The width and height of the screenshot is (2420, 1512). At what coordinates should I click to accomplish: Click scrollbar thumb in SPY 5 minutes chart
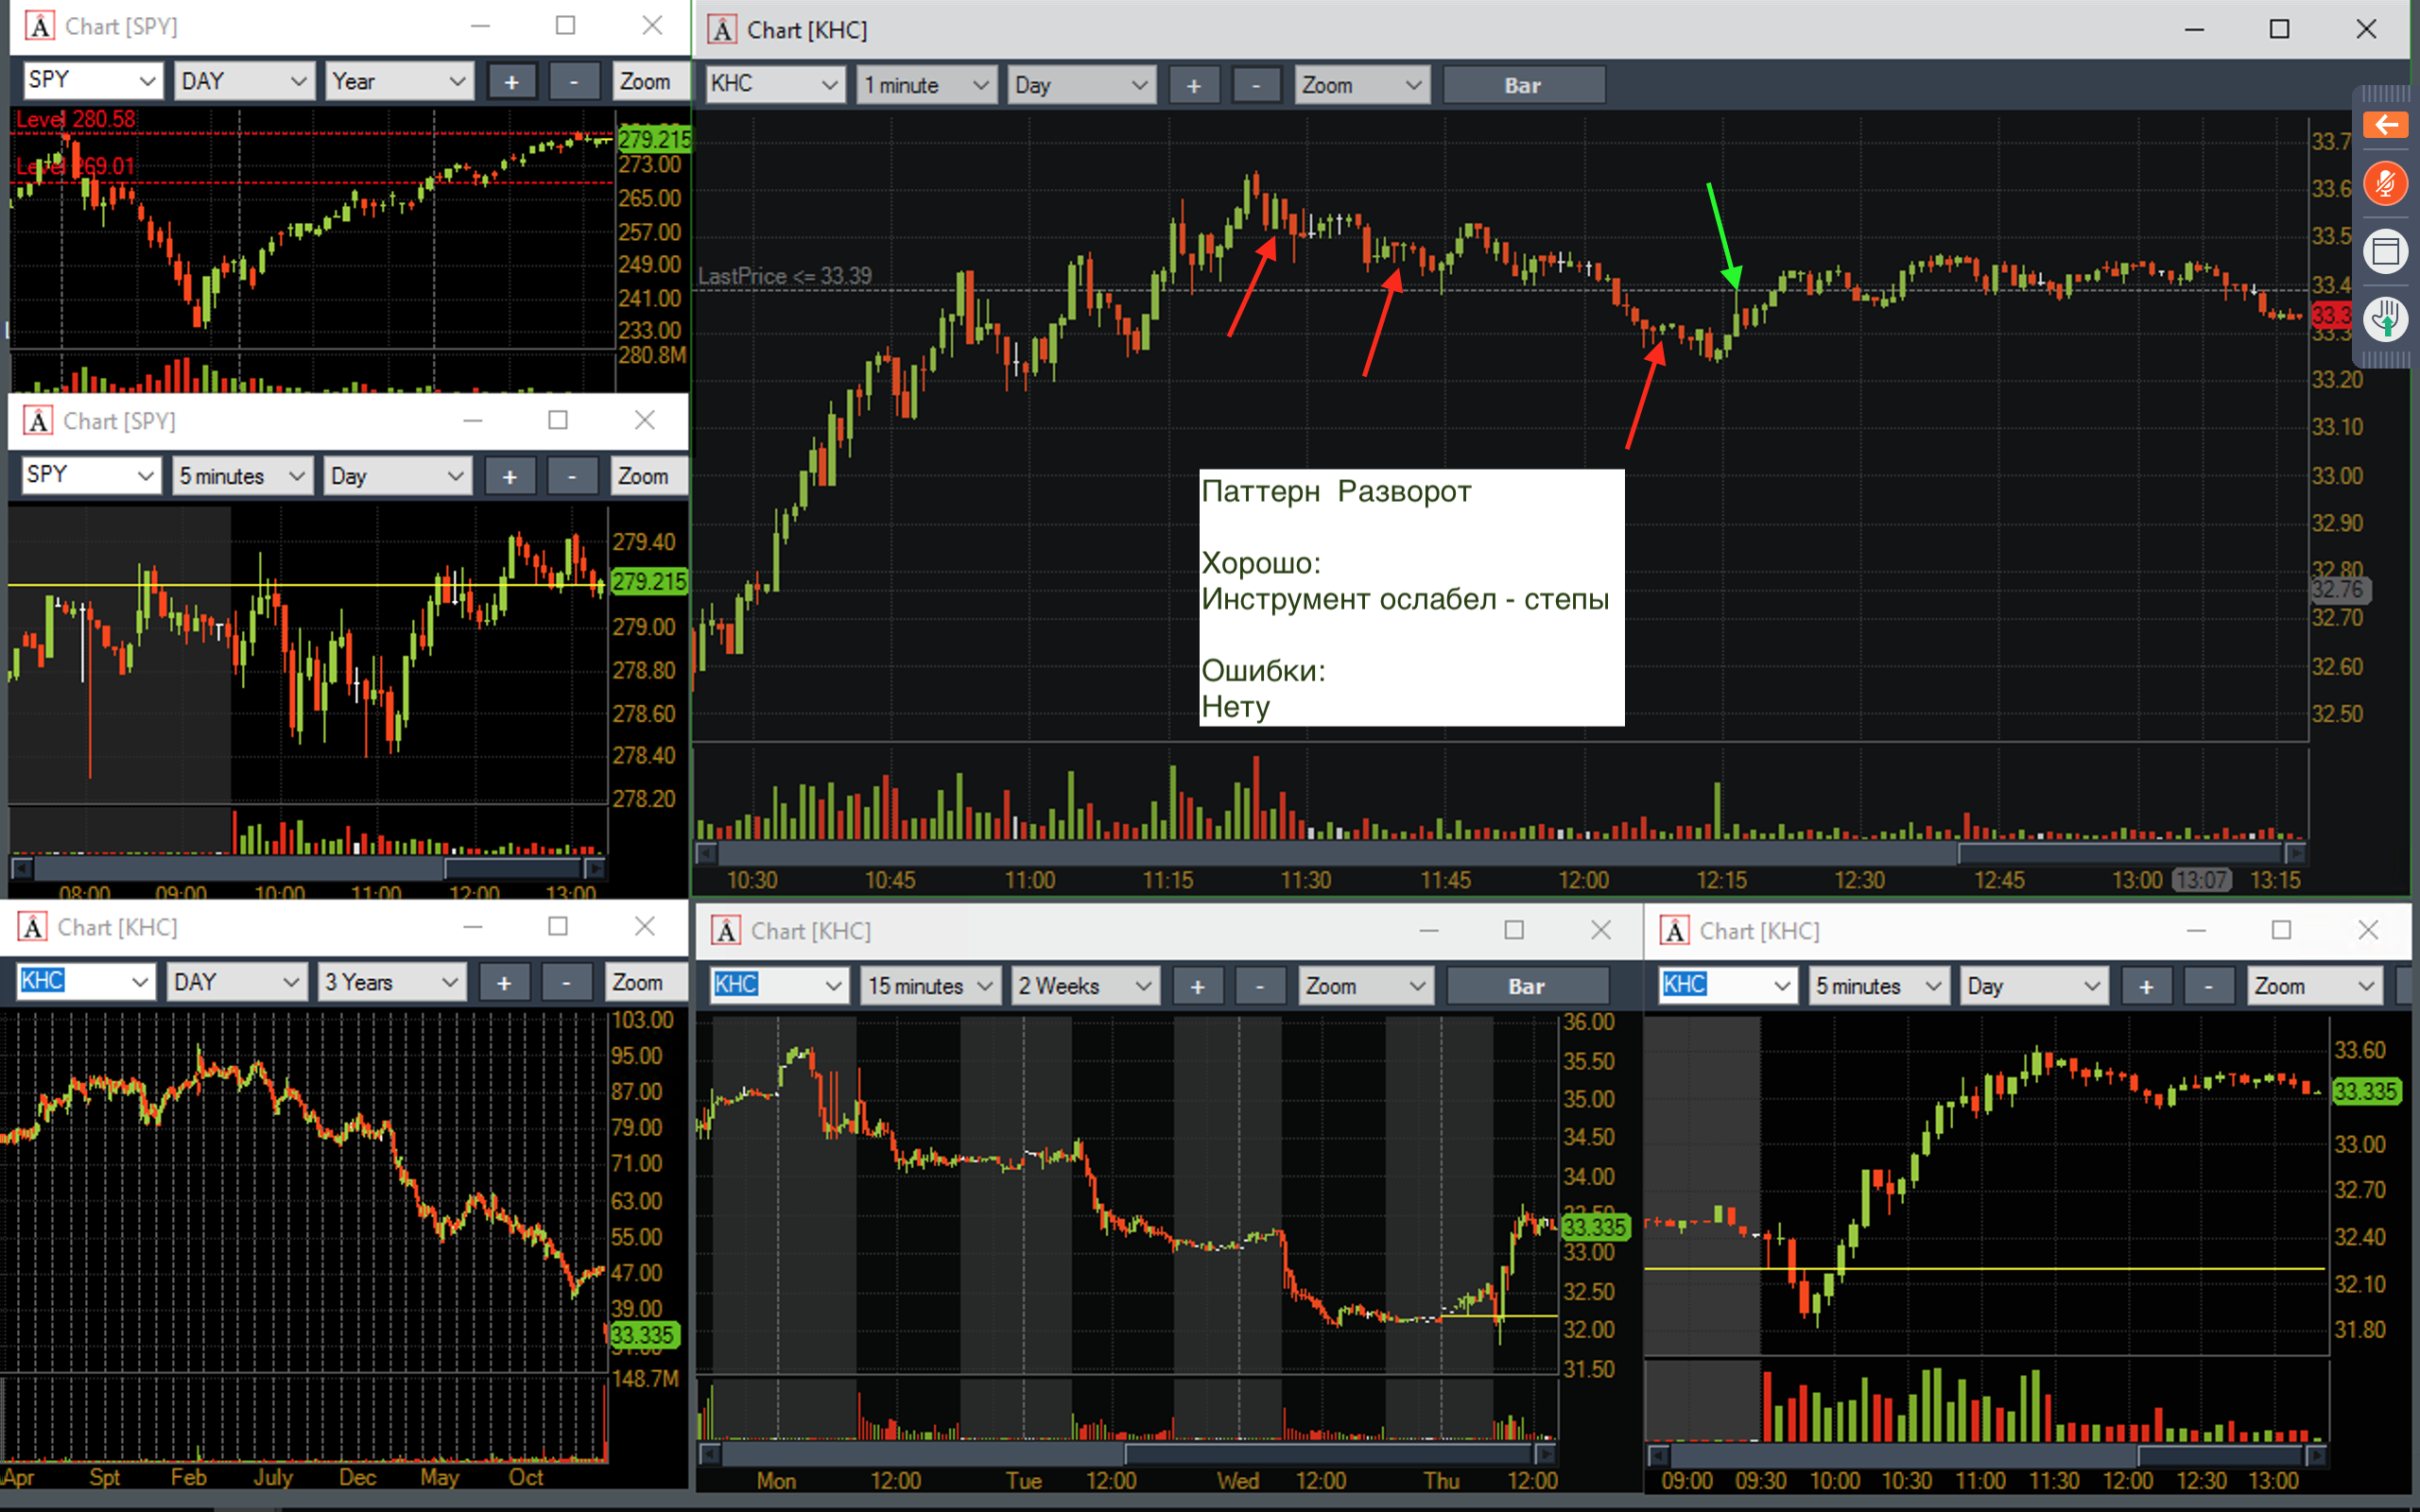tap(514, 868)
